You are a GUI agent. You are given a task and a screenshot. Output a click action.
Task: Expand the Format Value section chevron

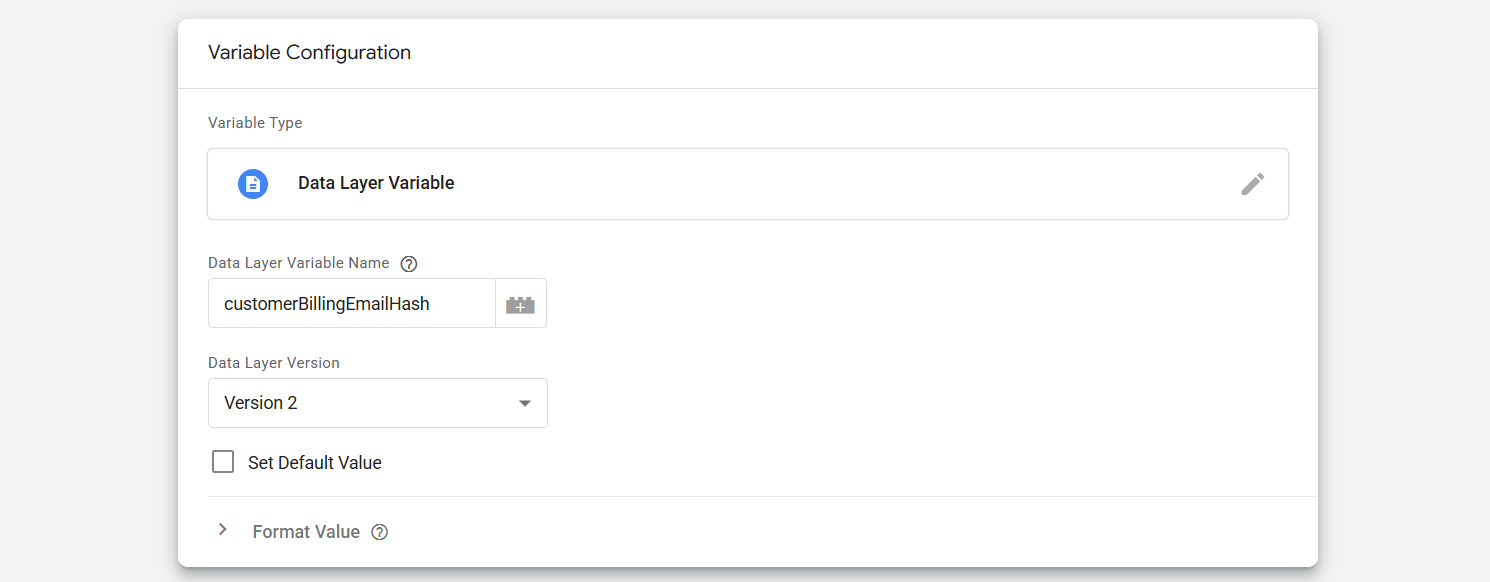click(223, 530)
